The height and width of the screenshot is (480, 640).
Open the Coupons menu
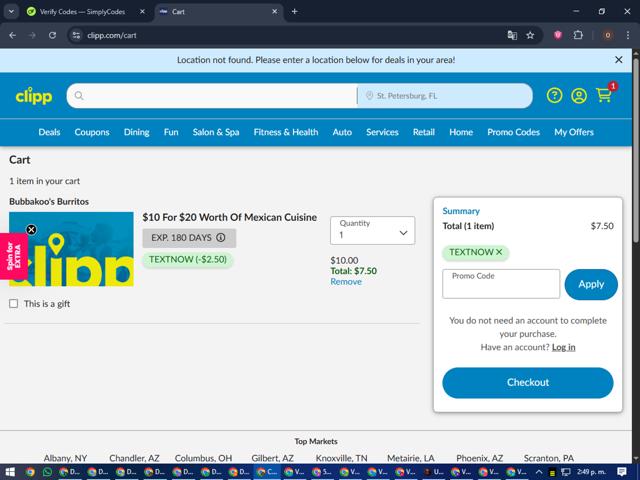click(x=92, y=132)
